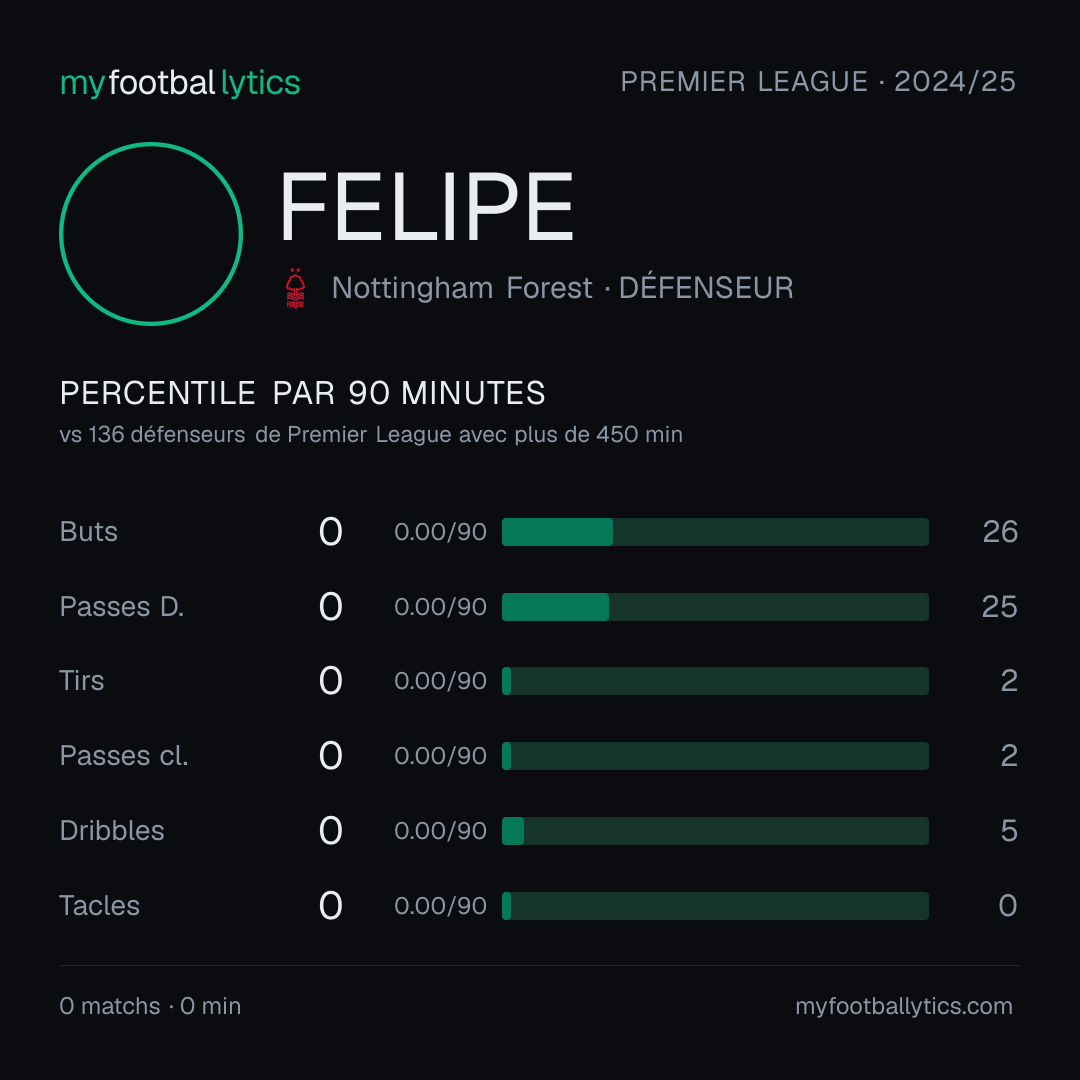Click the Premier League 2024/25 label

click(818, 81)
